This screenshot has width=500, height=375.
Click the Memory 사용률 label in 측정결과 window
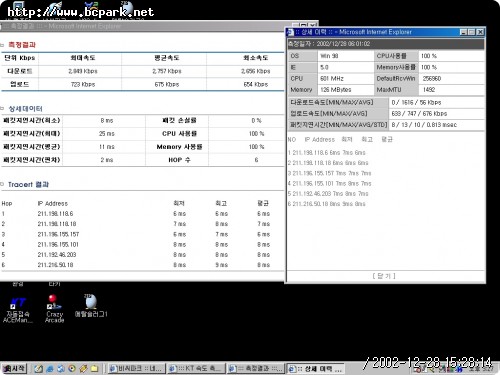click(179, 147)
